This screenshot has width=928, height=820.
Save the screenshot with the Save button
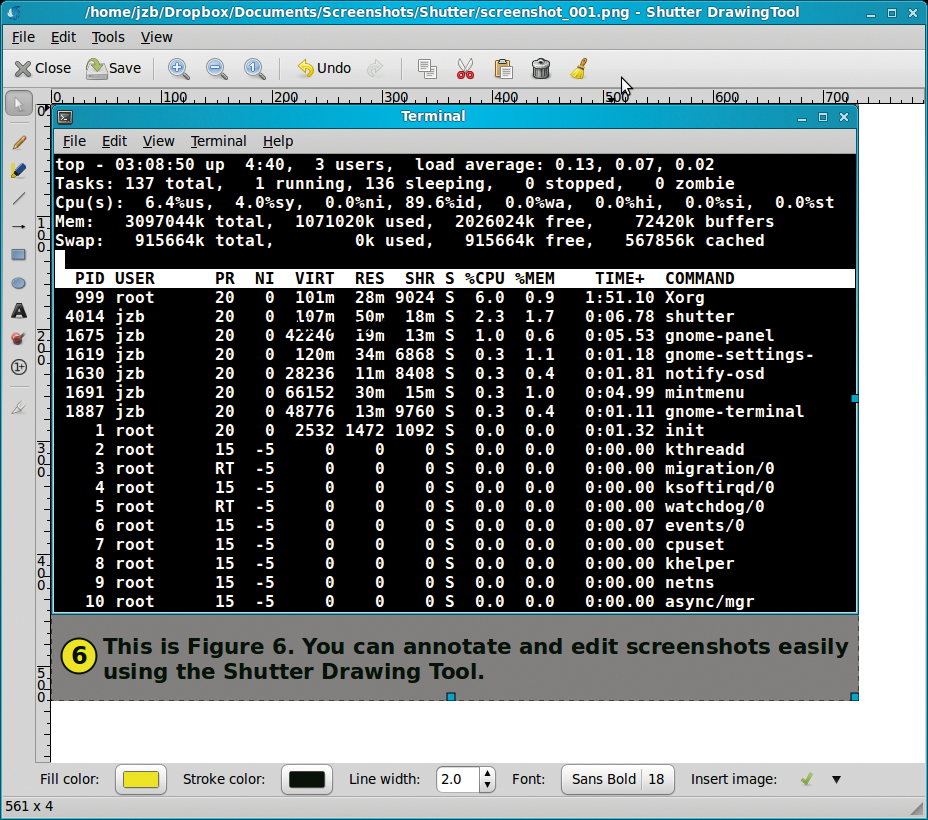click(114, 69)
